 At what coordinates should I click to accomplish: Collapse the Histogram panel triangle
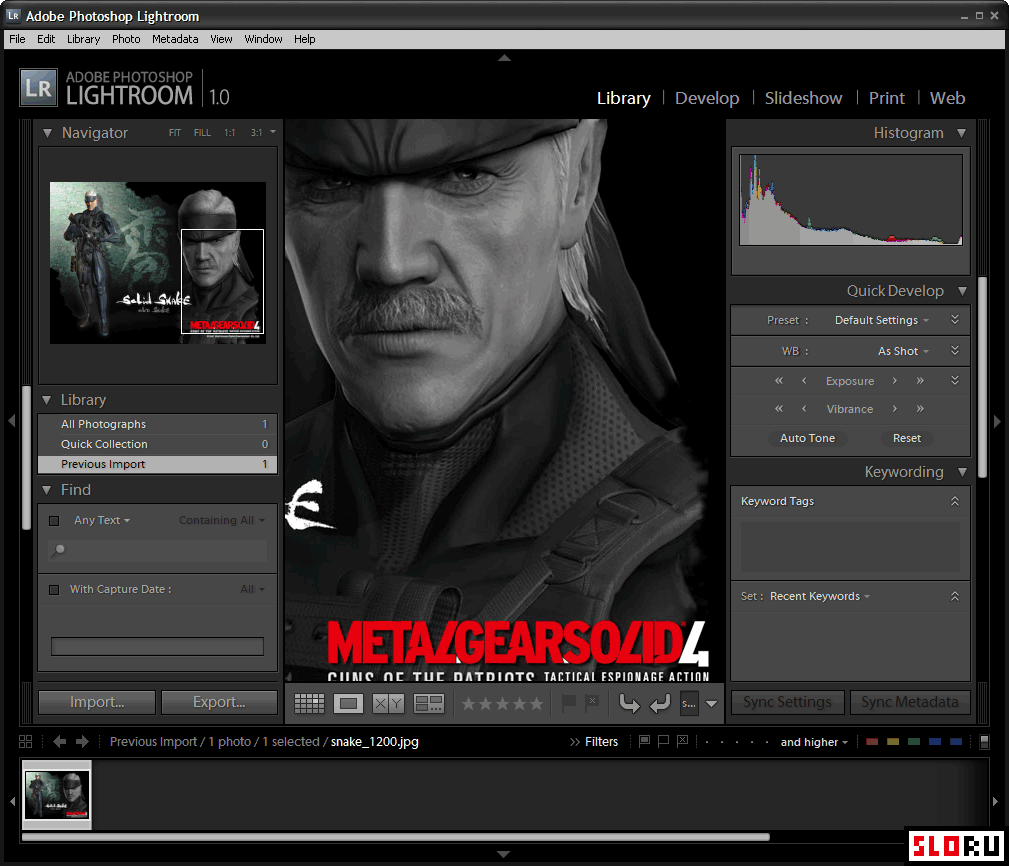(961, 133)
